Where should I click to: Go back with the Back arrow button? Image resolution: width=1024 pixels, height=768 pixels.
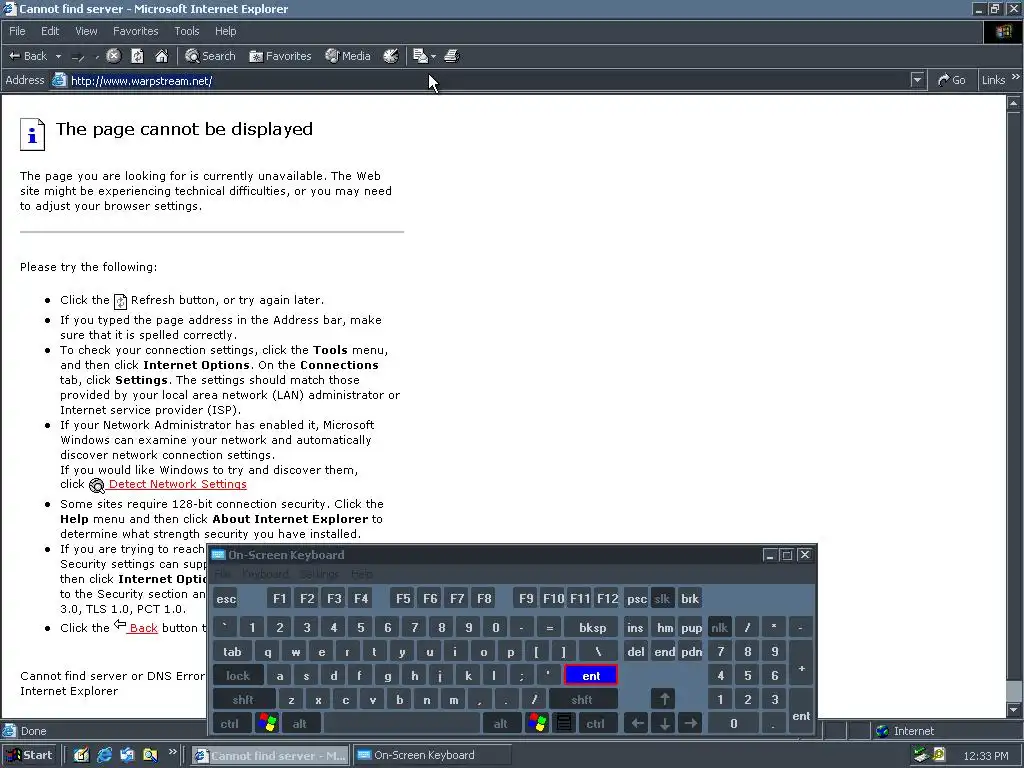tap(27, 56)
